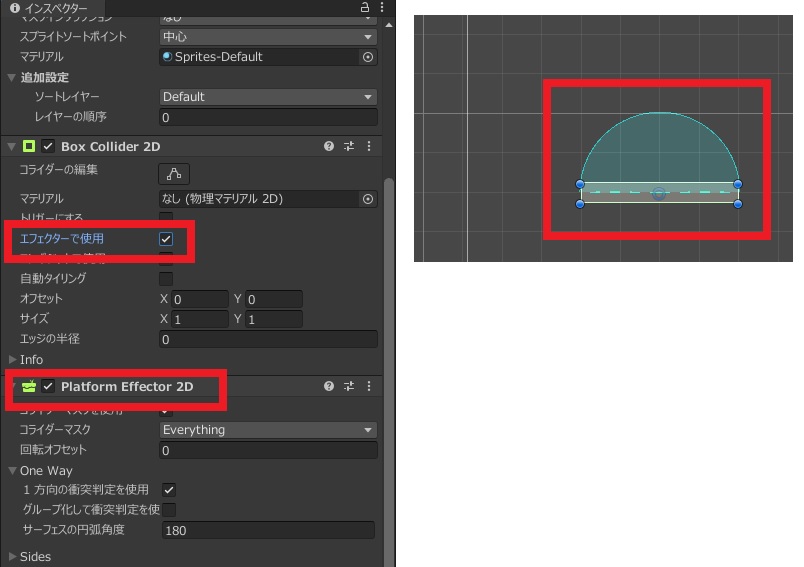Screen dimensions: 804x567
Task: Open Box Collider 2D help reference
Action: 329,147
